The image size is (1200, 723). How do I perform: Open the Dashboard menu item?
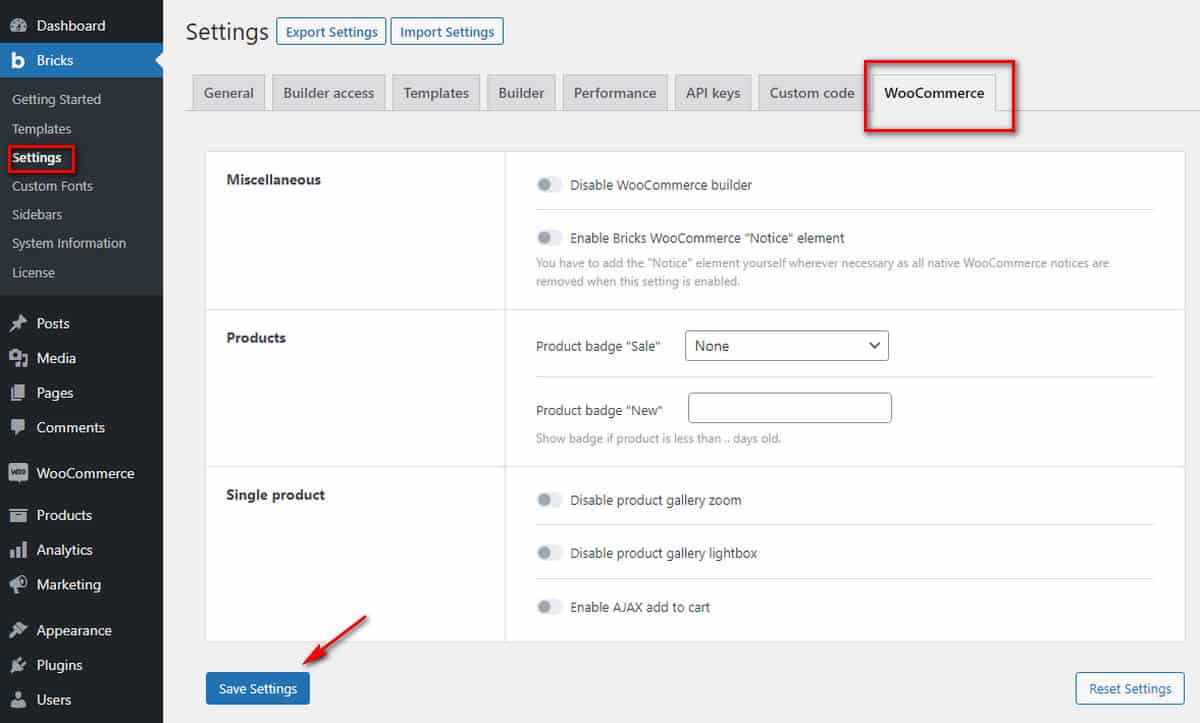pyautogui.click(x=81, y=25)
